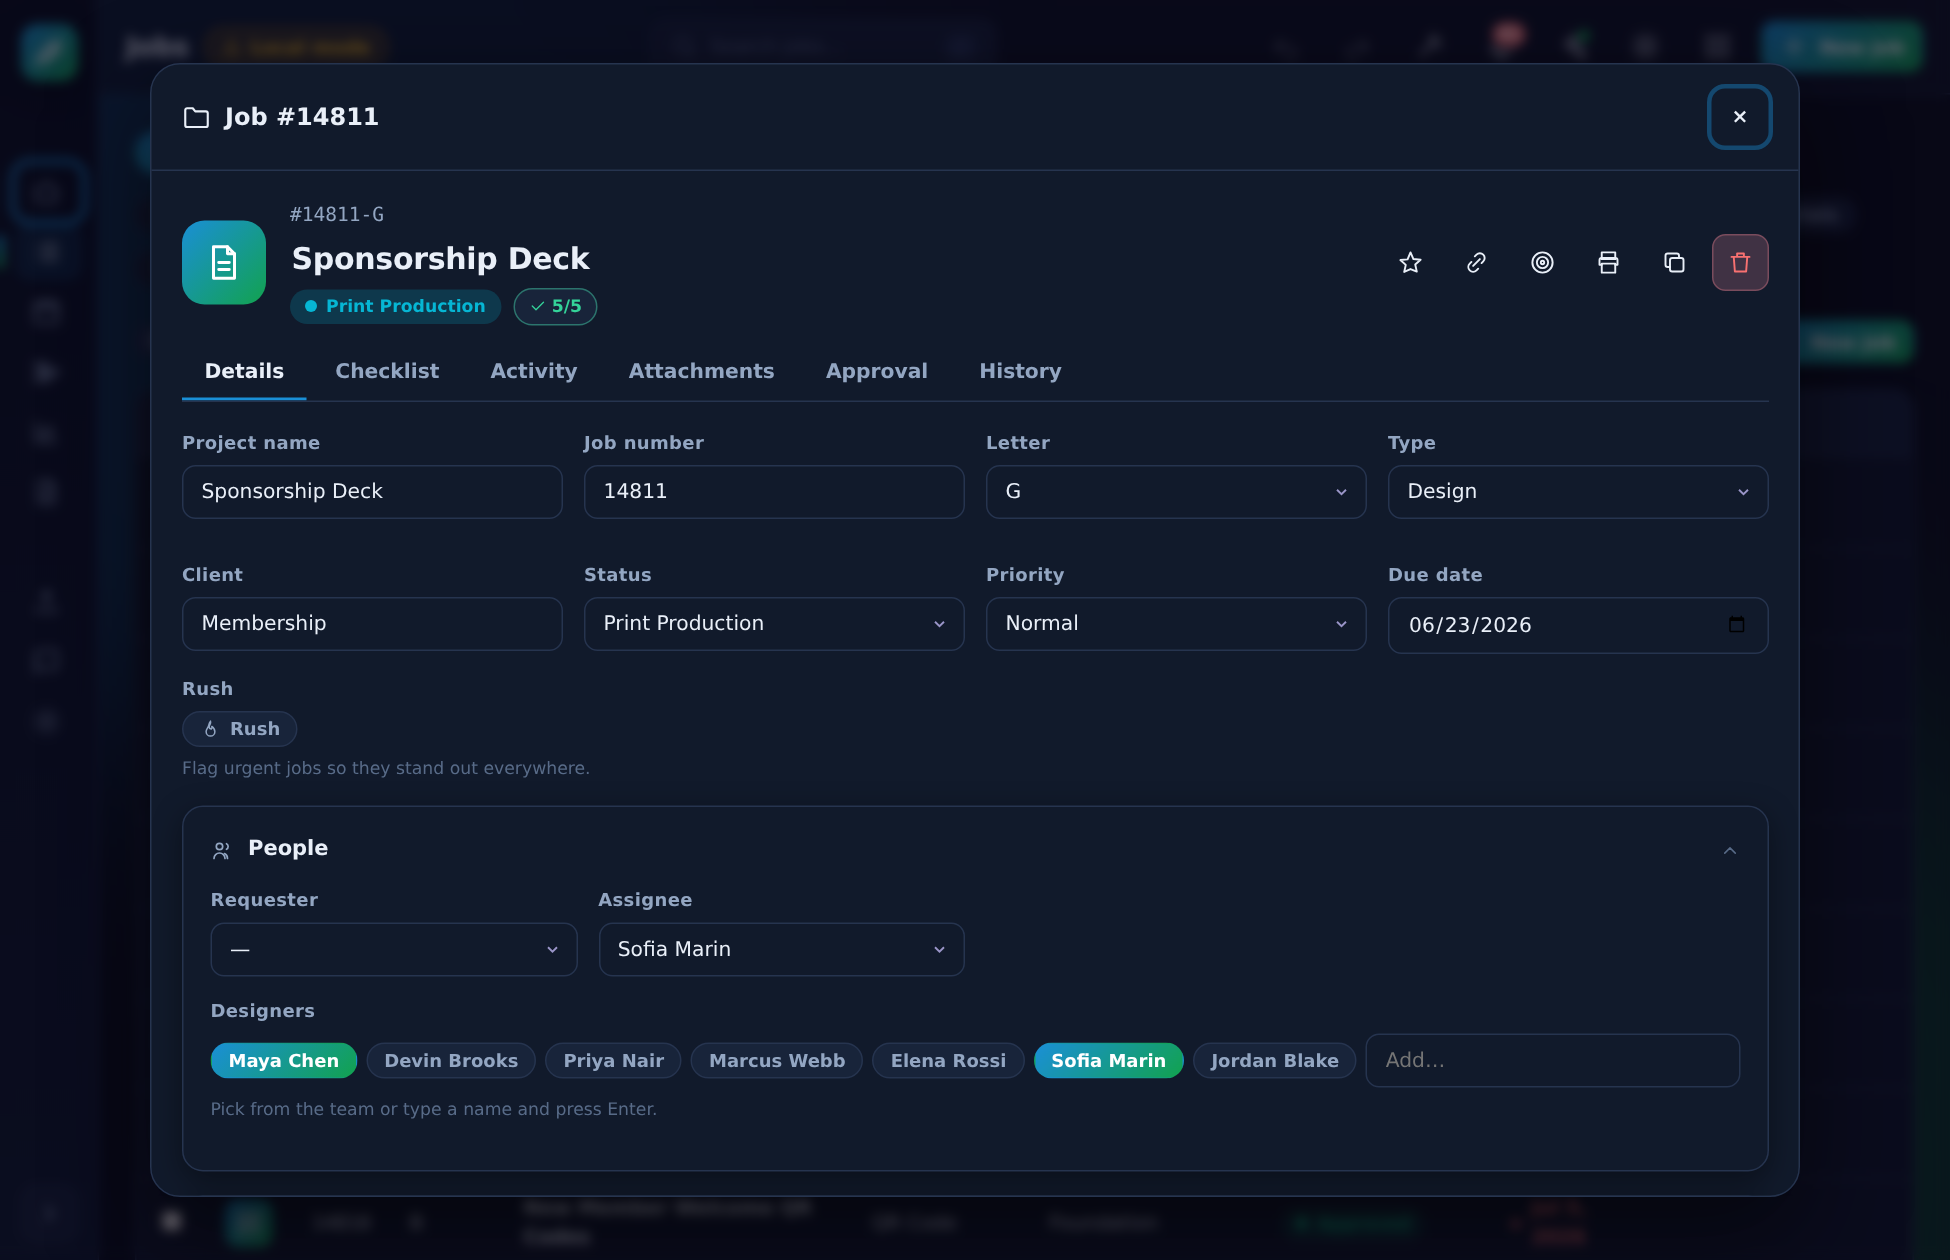1950x1260 pixels.
Task: Click the 5/5 checklist progress badge
Action: (x=556, y=306)
